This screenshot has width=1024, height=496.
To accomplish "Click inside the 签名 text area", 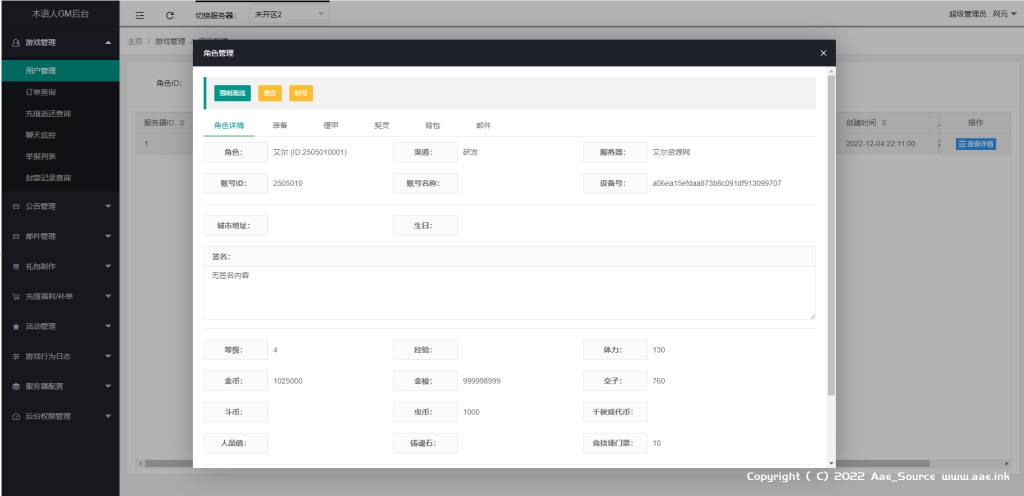I will click(x=509, y=292).
